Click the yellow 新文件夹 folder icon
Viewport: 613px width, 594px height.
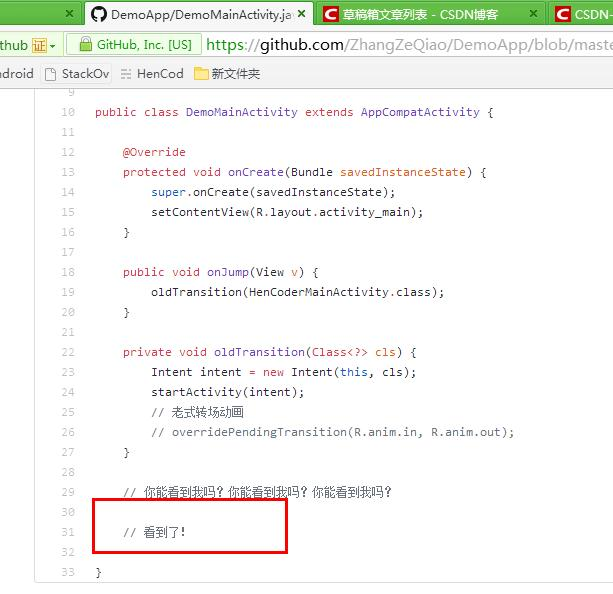tap(201, 74)
